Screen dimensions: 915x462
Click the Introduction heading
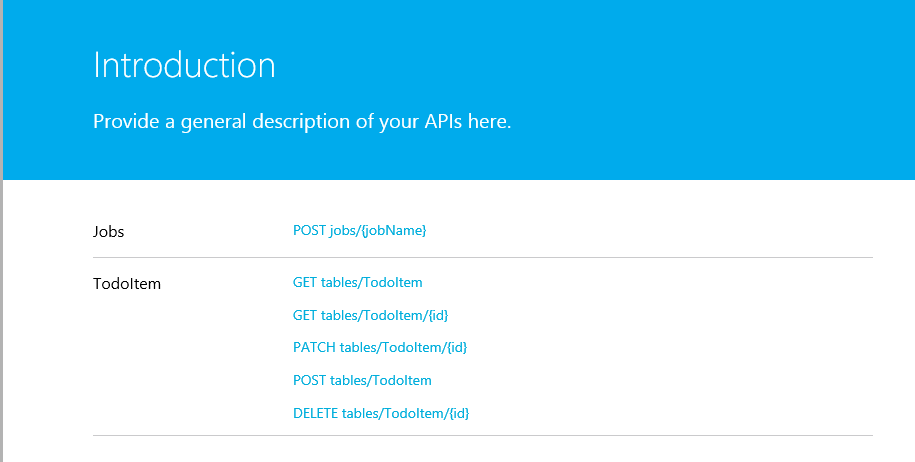point(184,65)
